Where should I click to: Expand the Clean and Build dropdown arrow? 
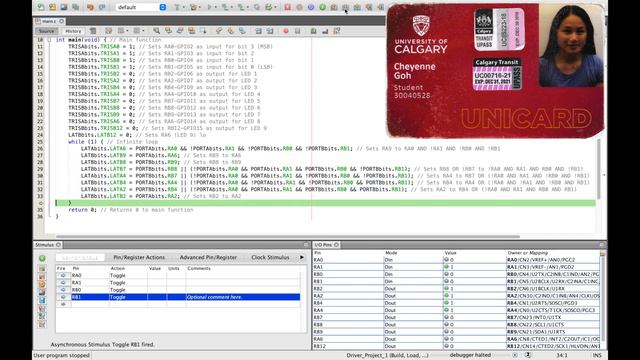(x=200, y=7)
